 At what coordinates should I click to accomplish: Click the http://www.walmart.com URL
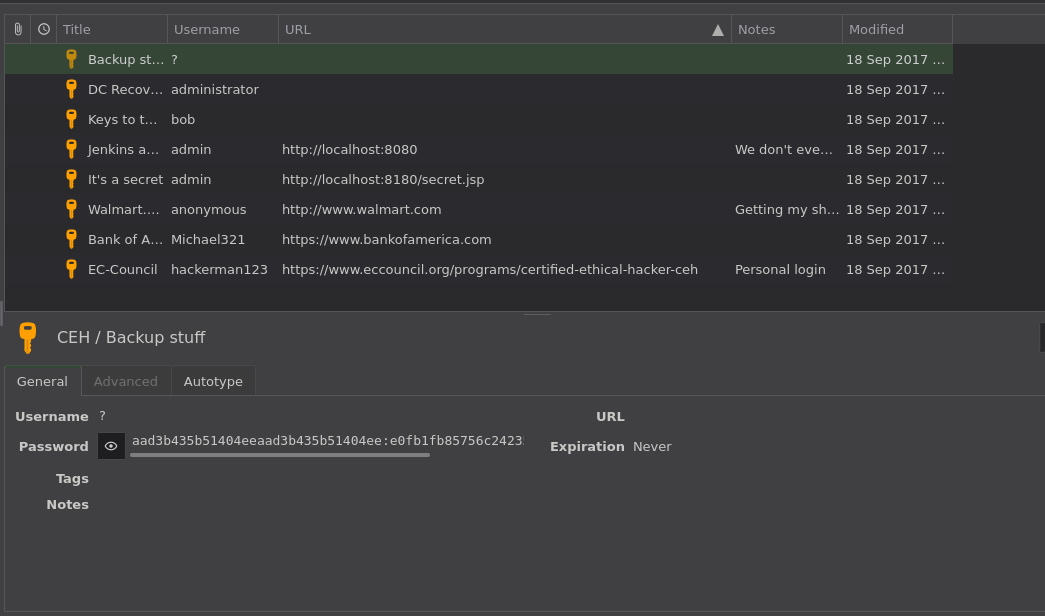(361, 209)
